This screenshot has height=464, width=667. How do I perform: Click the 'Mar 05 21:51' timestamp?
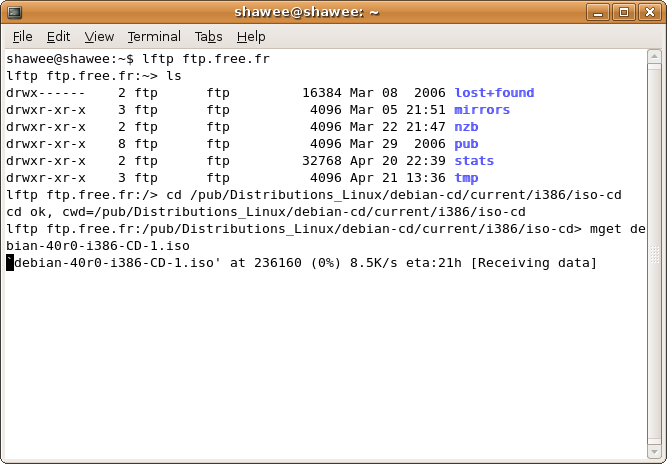[398, 110]
